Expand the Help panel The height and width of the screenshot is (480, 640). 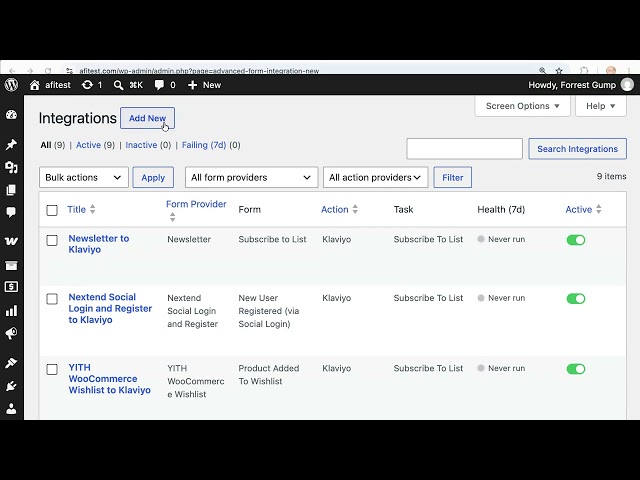click(601, 106)
